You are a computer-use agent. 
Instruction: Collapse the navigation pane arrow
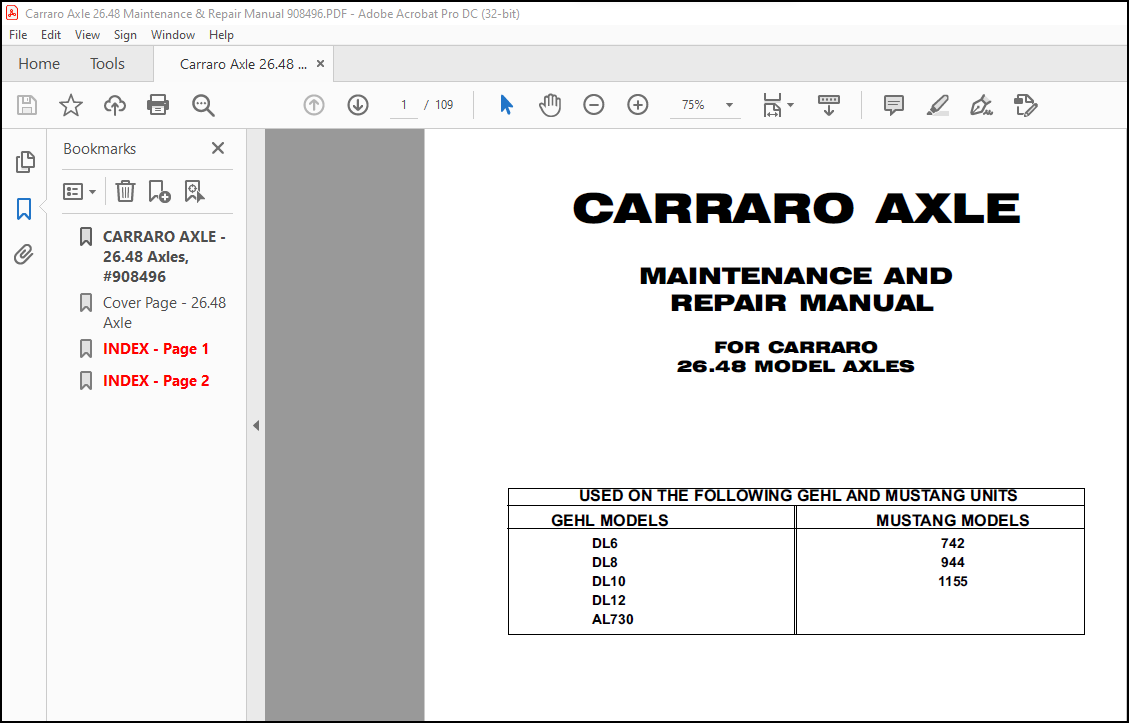point(256,426)
